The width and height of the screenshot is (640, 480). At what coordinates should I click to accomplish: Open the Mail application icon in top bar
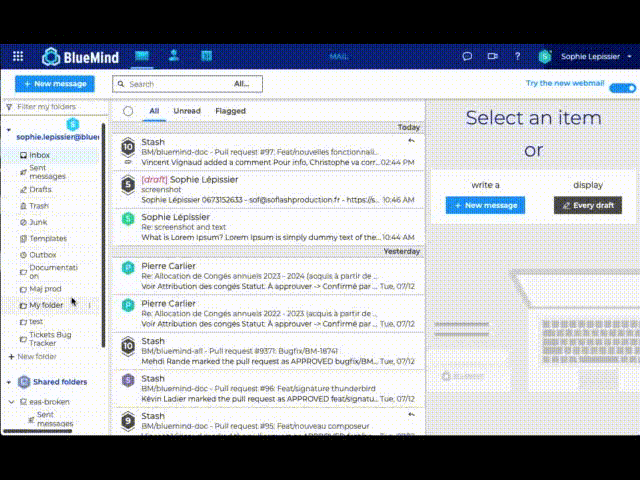coord(142,56)
